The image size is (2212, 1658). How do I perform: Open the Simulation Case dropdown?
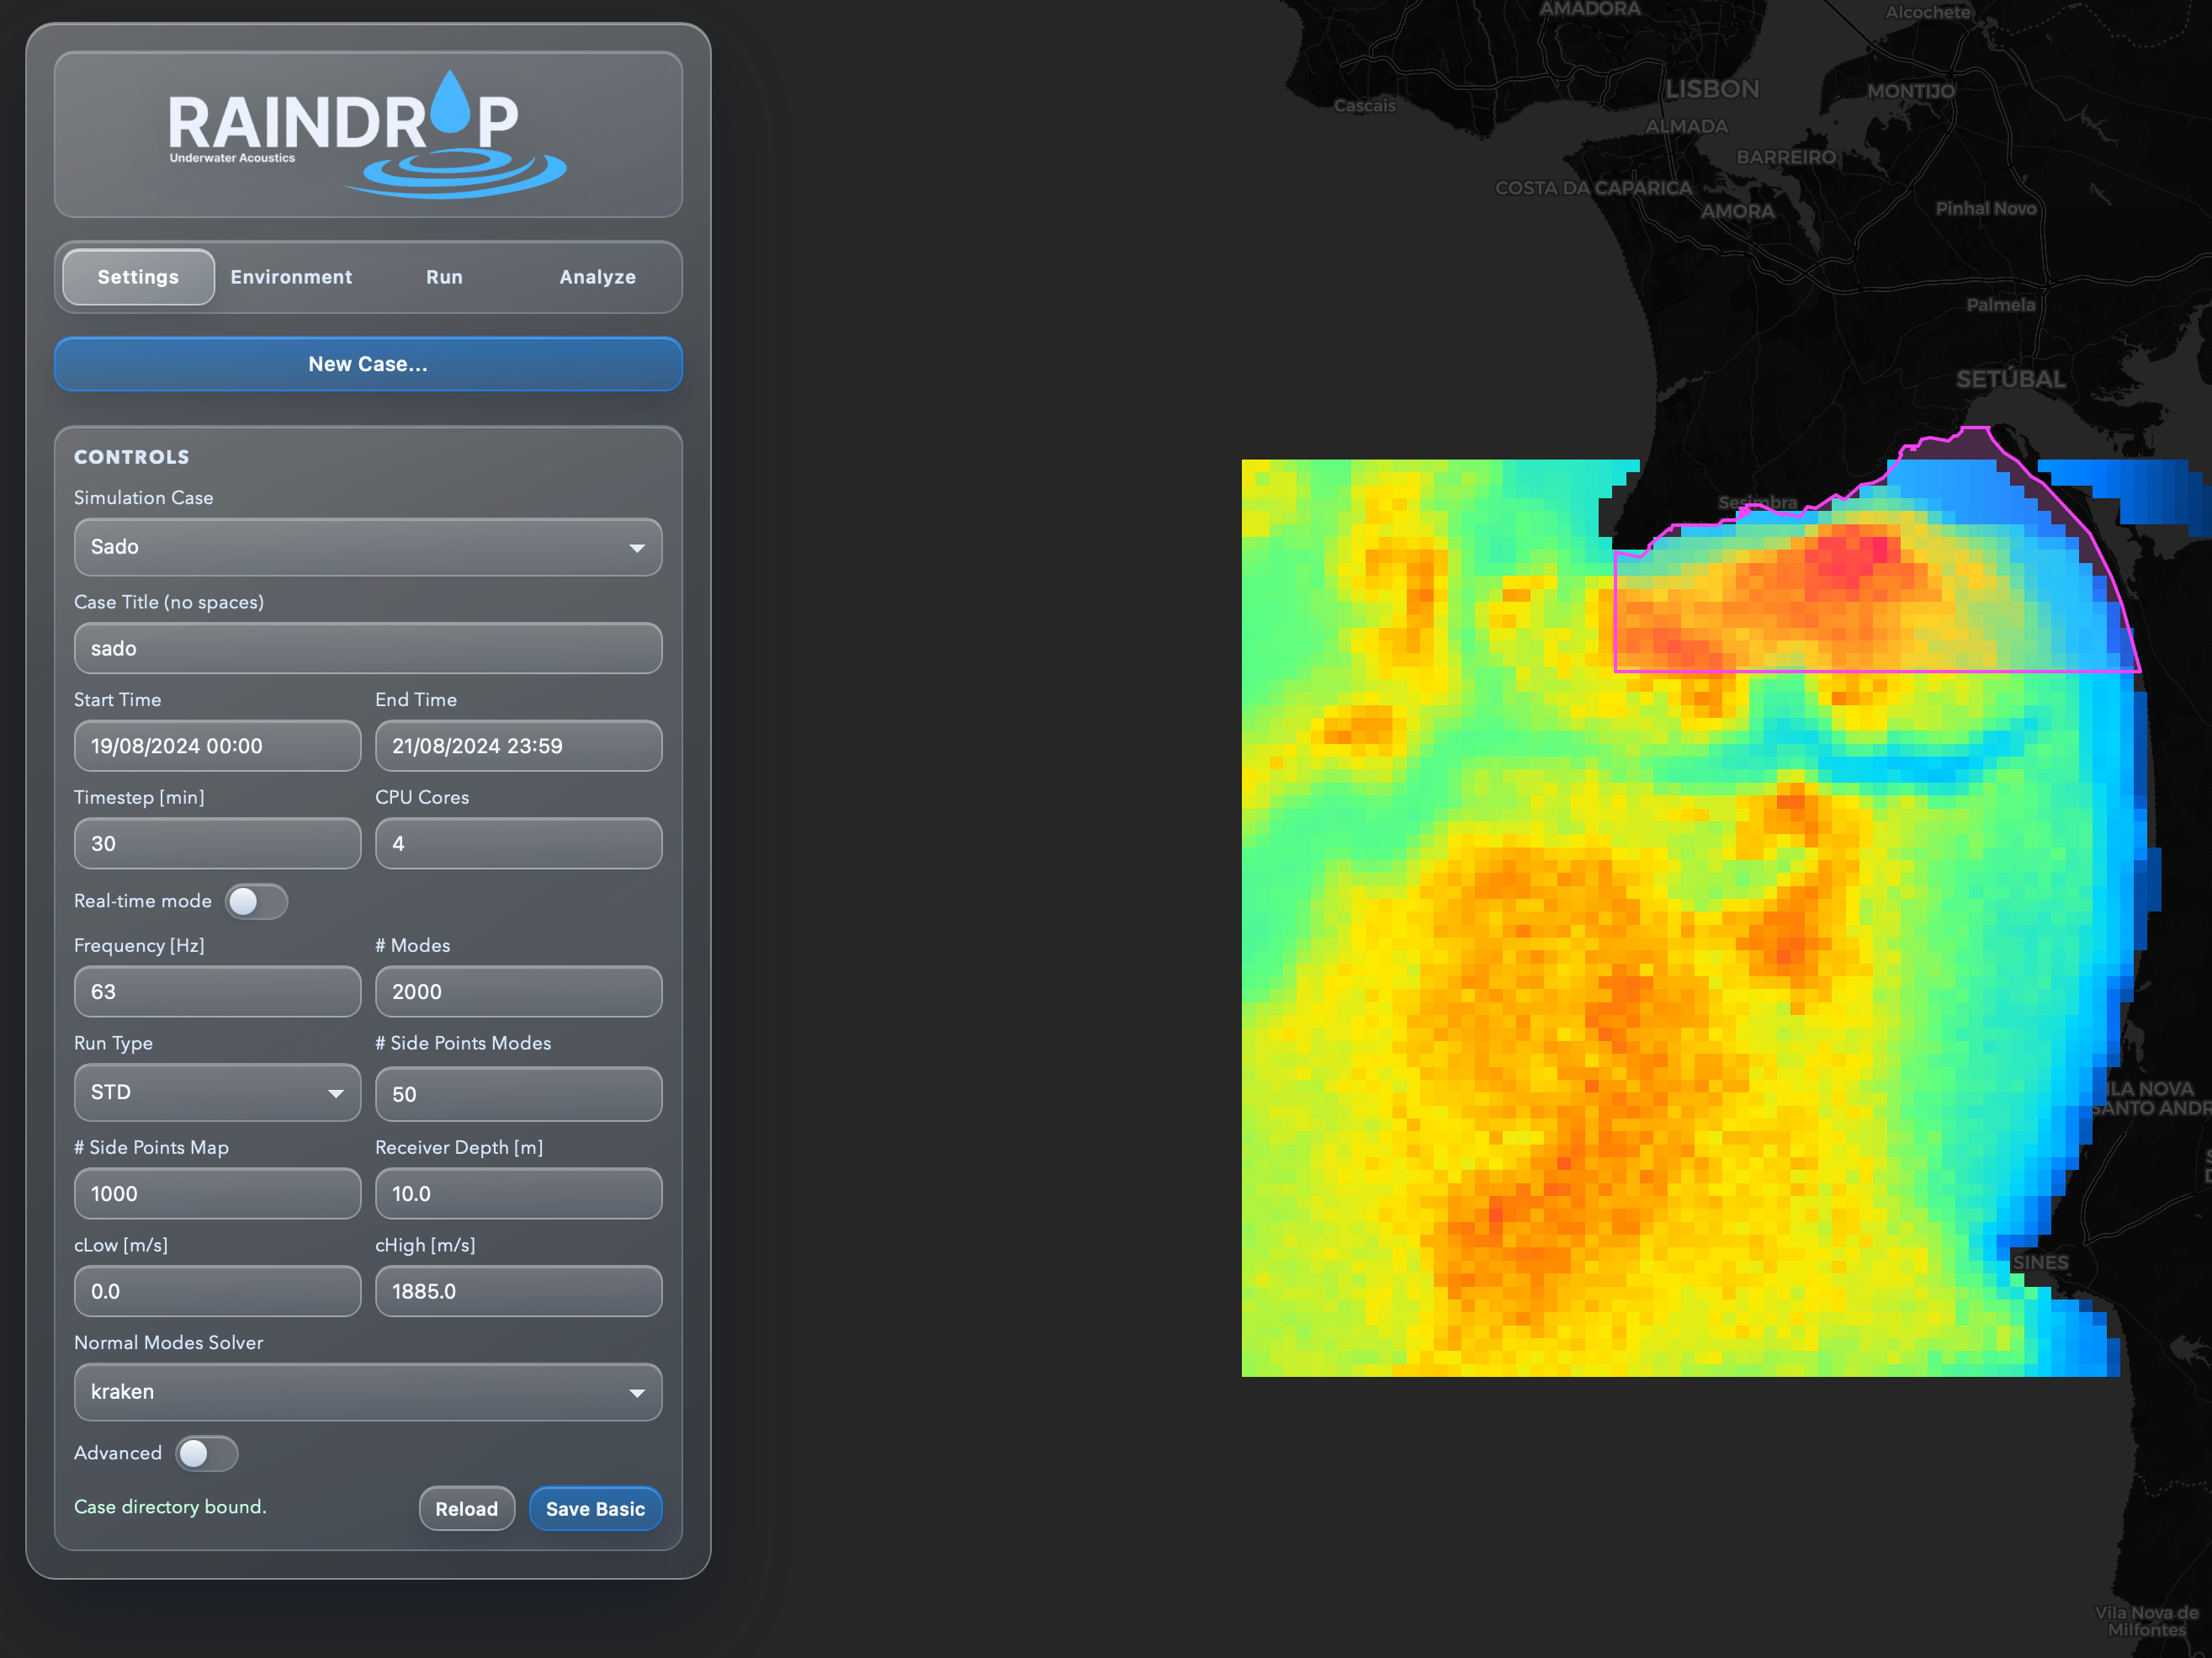pos(368,547)
